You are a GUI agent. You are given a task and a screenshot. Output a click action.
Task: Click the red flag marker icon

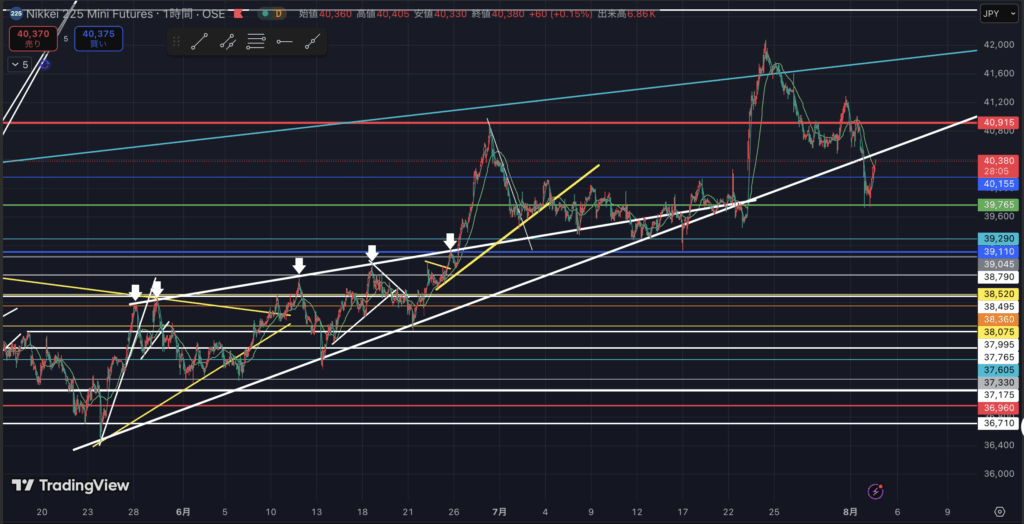click(240, 13)
